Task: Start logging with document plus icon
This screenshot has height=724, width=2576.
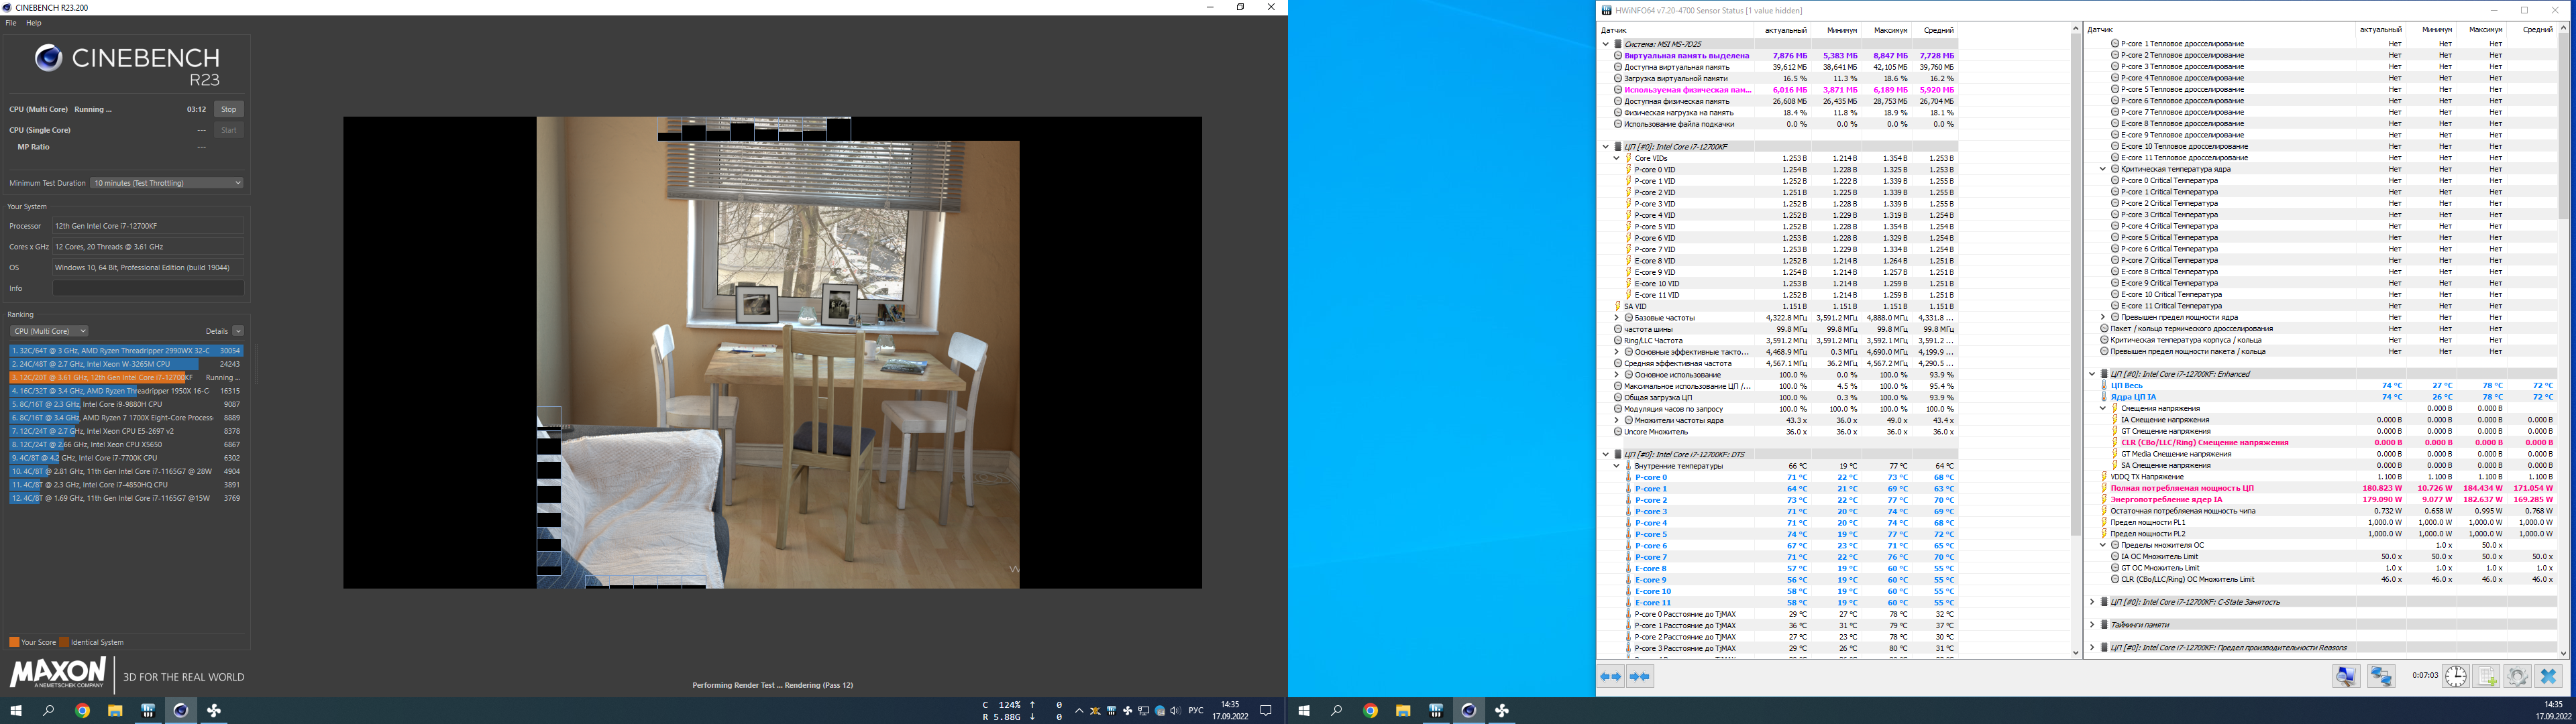Action: tap(2487, 677)
